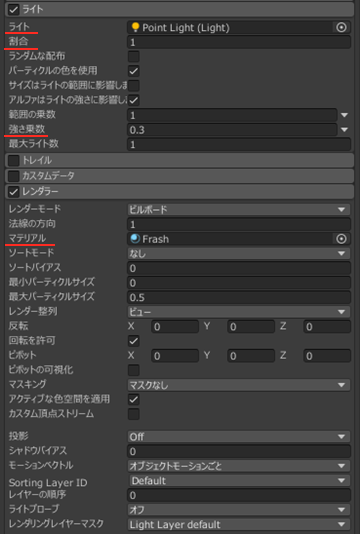Uncheck パーティクルの色を使用 checkbox

point(134,71)
